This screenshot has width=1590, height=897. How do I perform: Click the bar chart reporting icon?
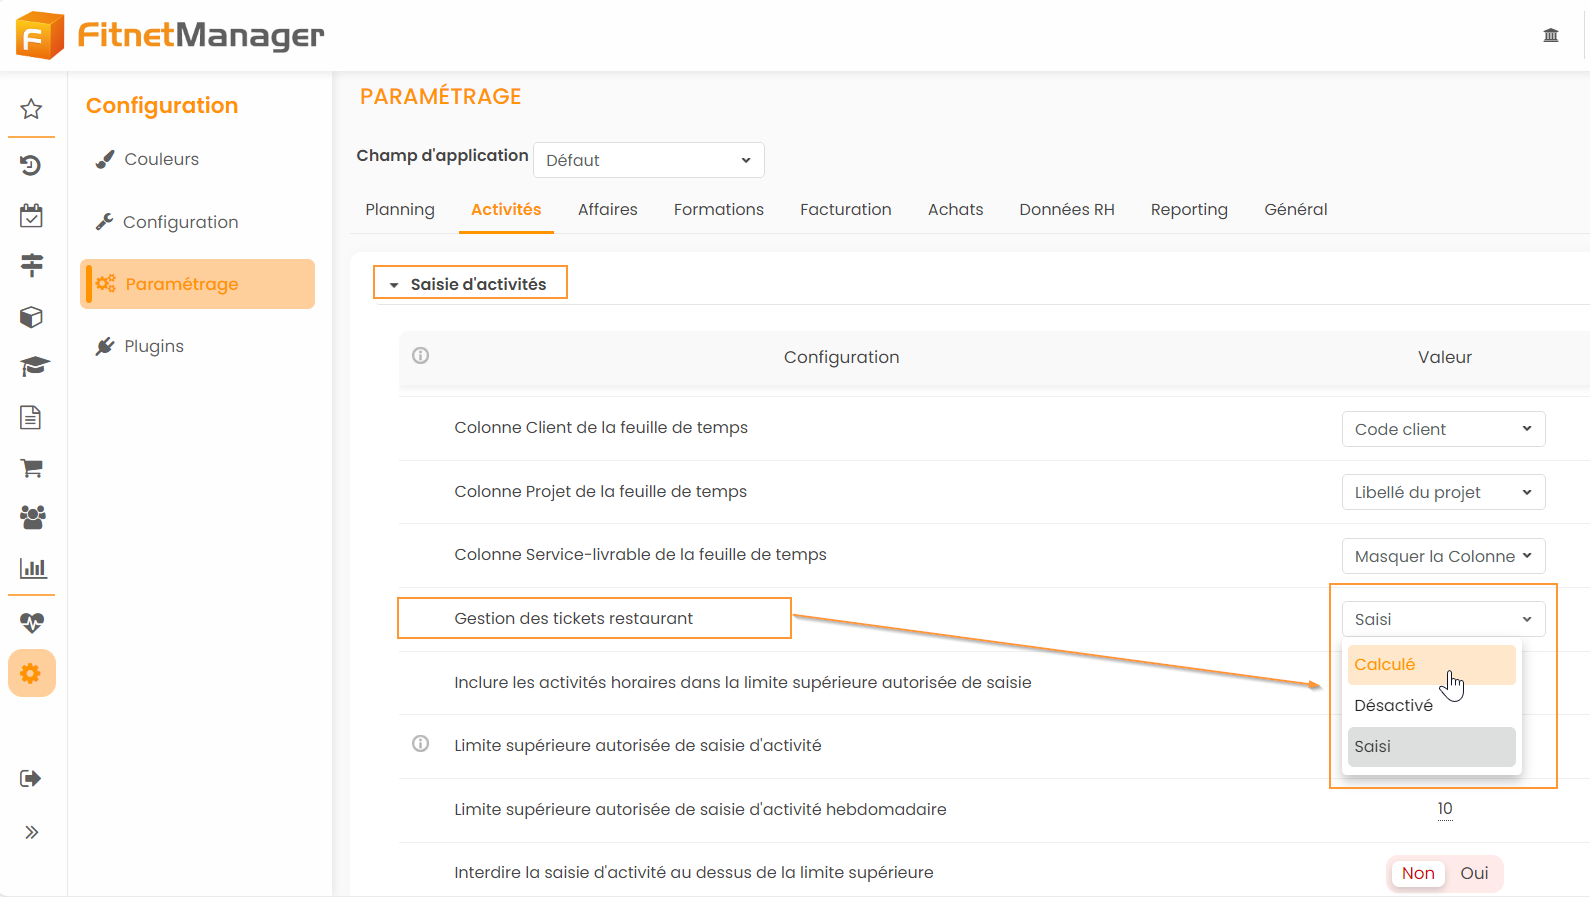click(32, 568)
